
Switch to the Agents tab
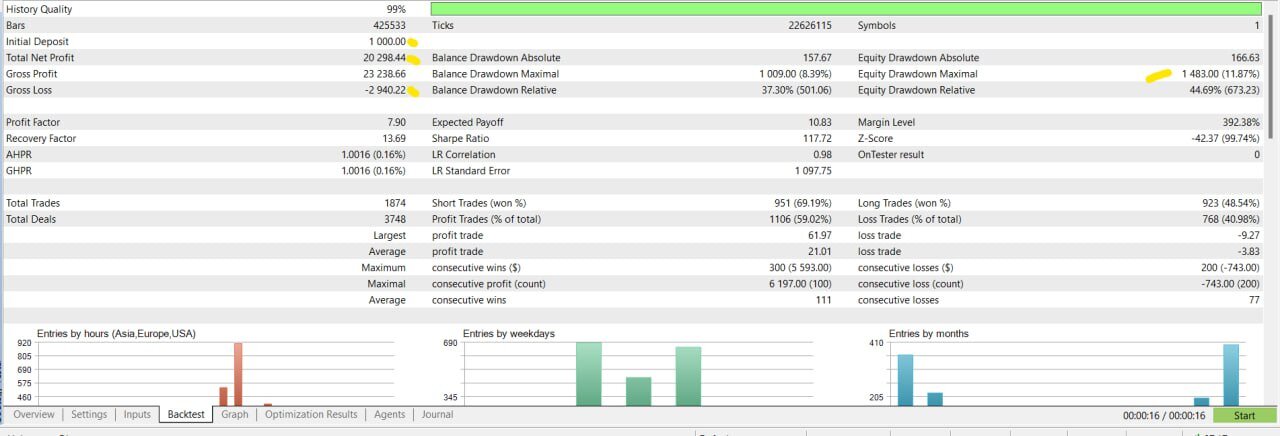(390, 415)
